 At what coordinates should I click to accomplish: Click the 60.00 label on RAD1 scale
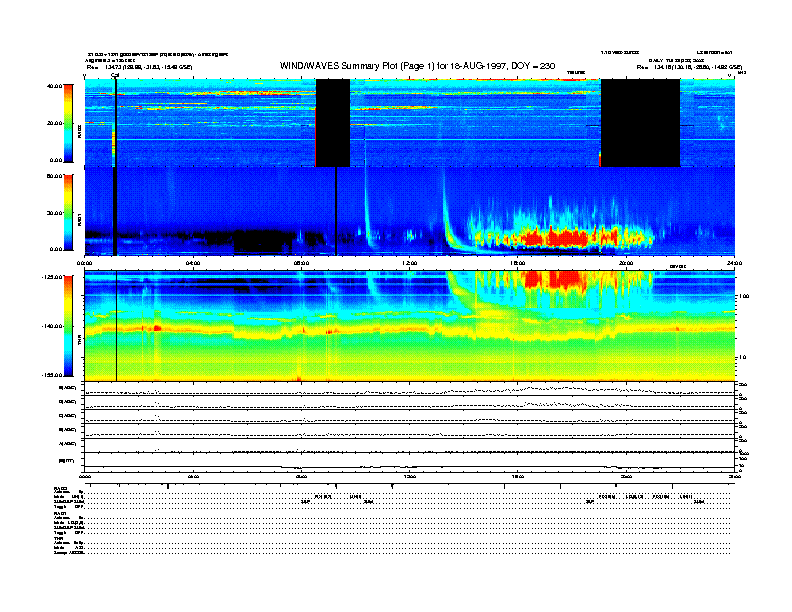pyautogui.click(x=54, y=176)
